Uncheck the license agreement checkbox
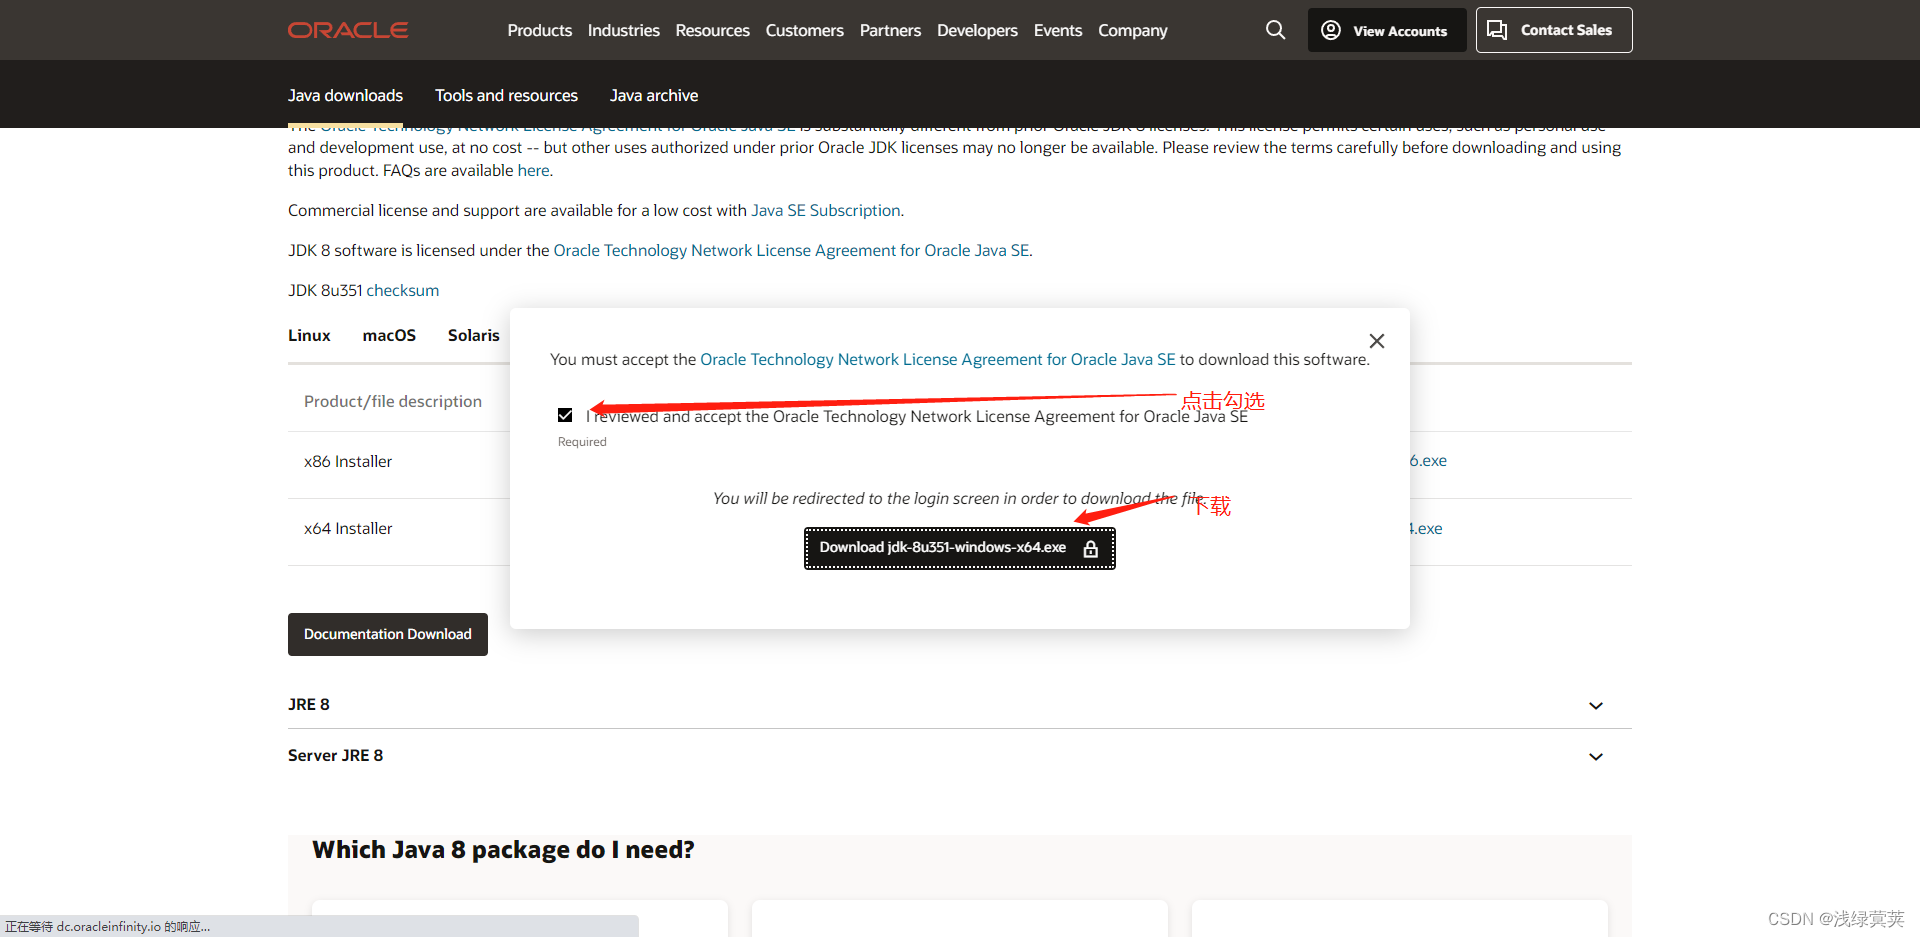The image size is (1920, 937). (565, 415)
